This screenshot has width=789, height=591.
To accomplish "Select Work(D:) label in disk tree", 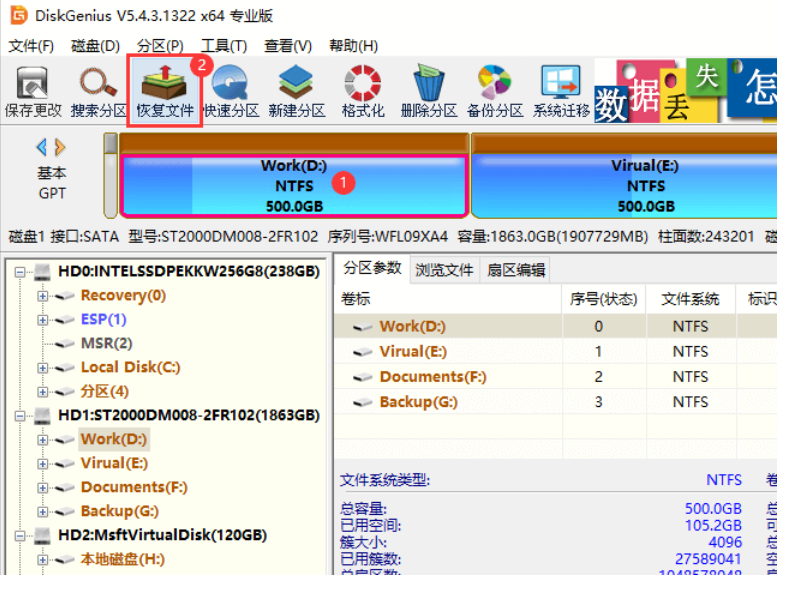I will point(114,439).
